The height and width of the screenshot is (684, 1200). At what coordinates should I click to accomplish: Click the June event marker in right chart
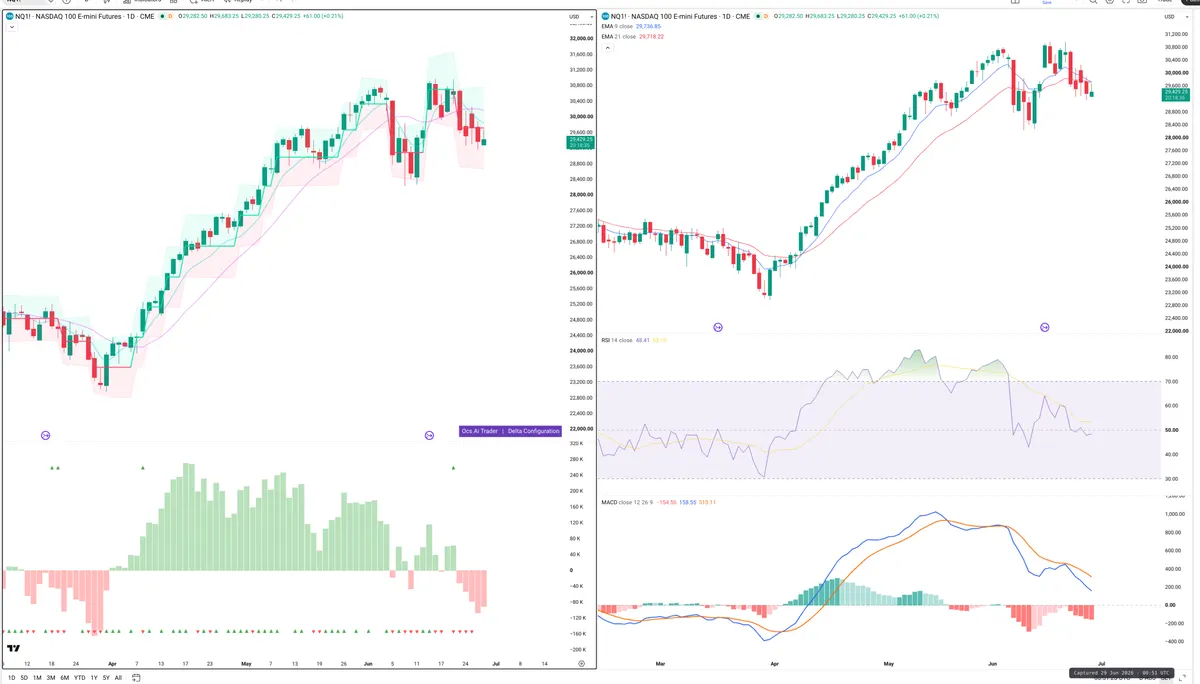[1045, 327]
